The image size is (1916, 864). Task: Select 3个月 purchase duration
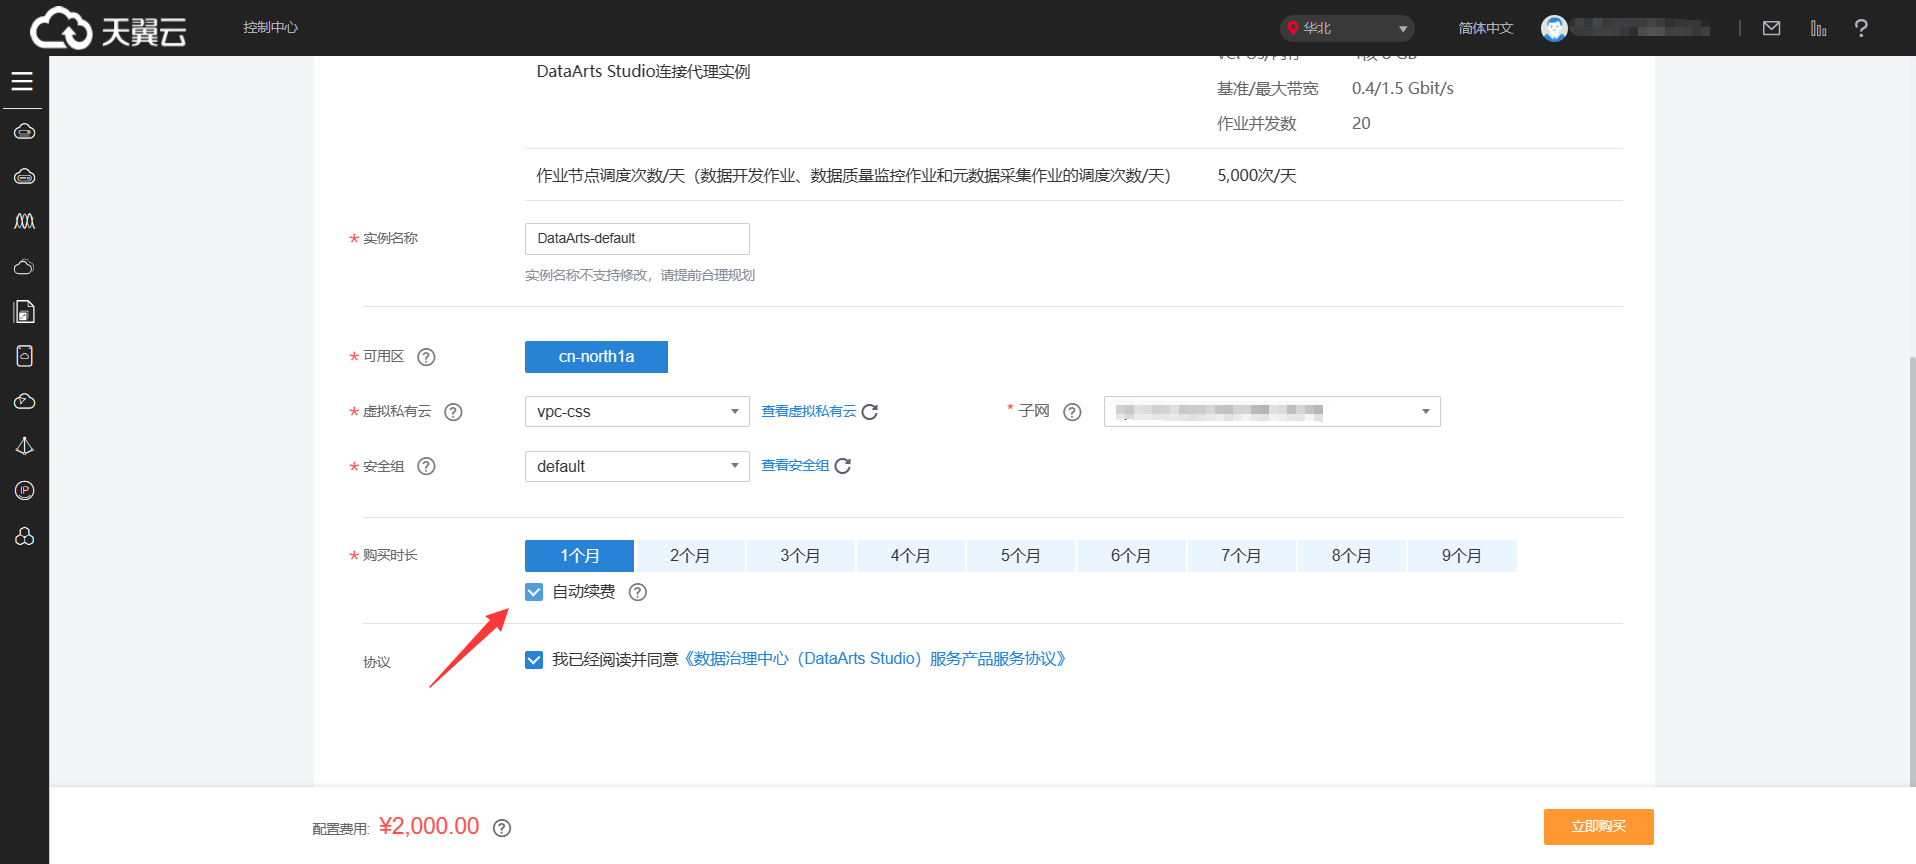[x=800, y=556]
